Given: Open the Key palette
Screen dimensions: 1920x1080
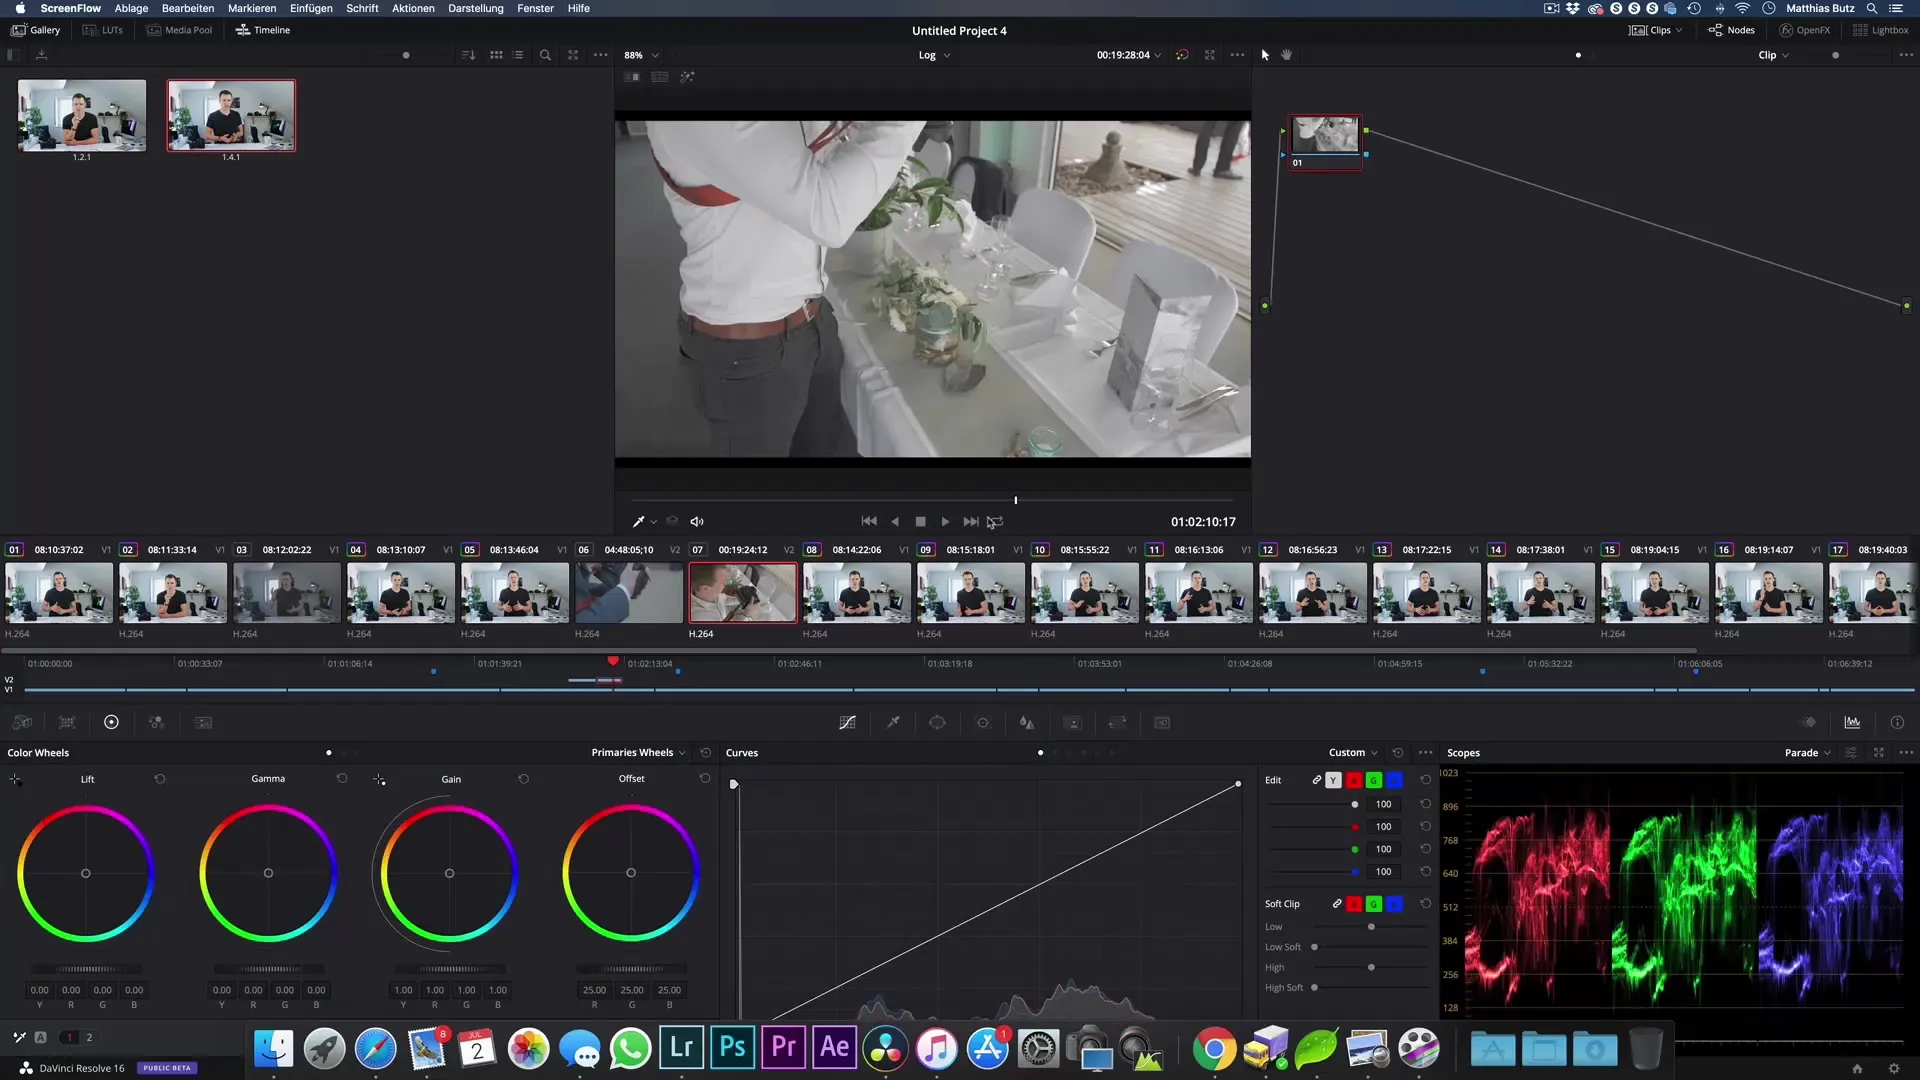Looking at the screenshot, I should (x=1072, y=722).
